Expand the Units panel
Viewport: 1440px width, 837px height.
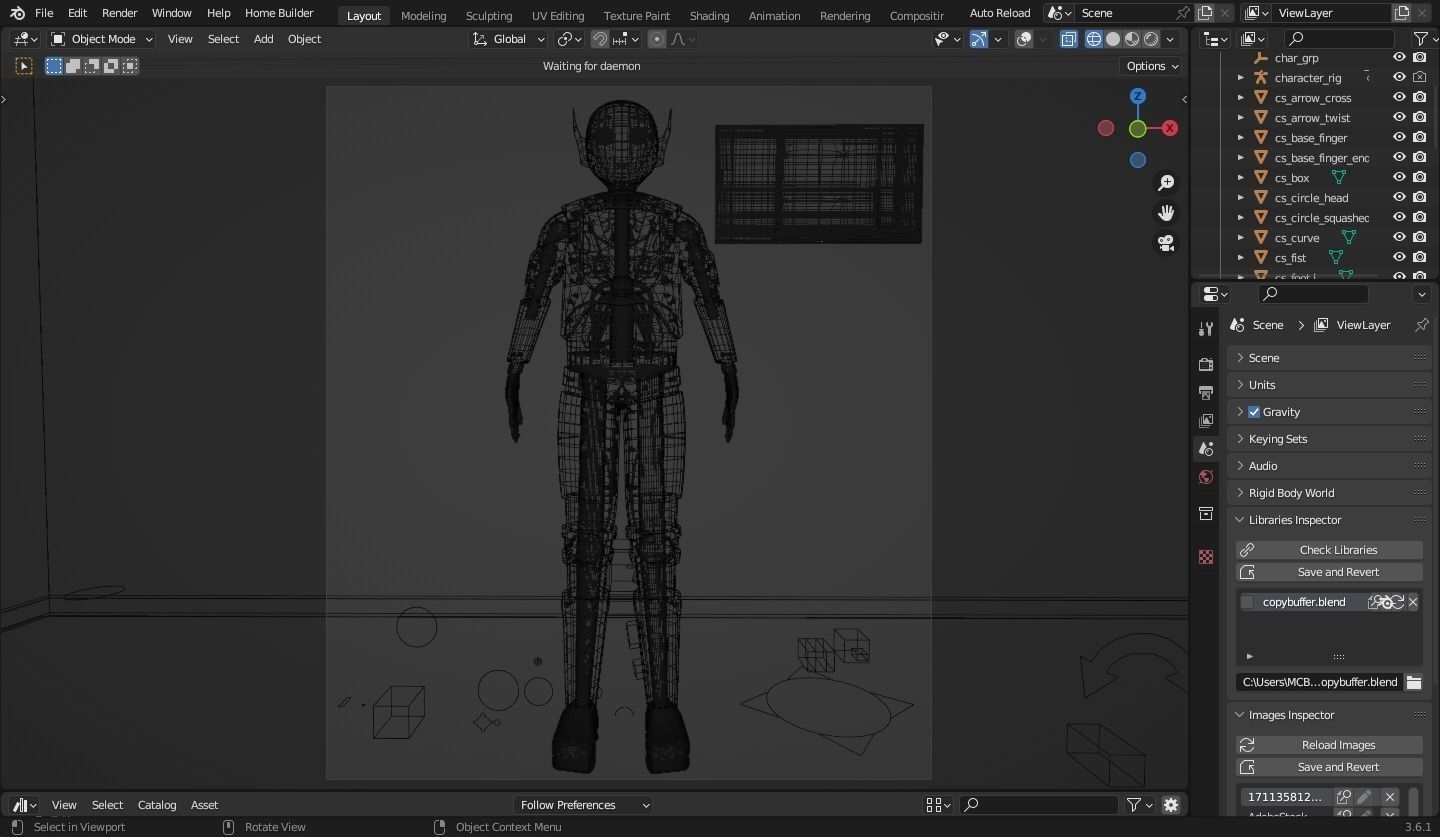[x=1330, y=385]
